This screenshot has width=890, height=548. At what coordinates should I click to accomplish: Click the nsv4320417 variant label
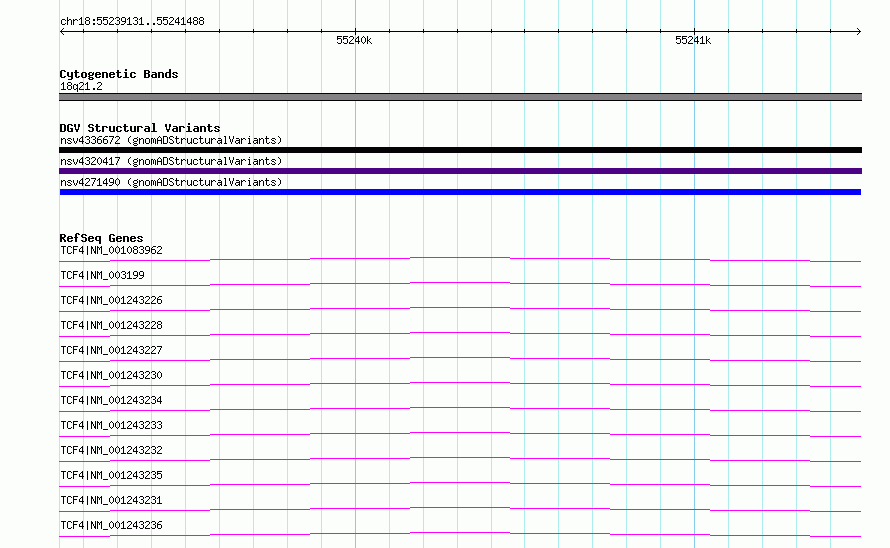click(171, 161)
